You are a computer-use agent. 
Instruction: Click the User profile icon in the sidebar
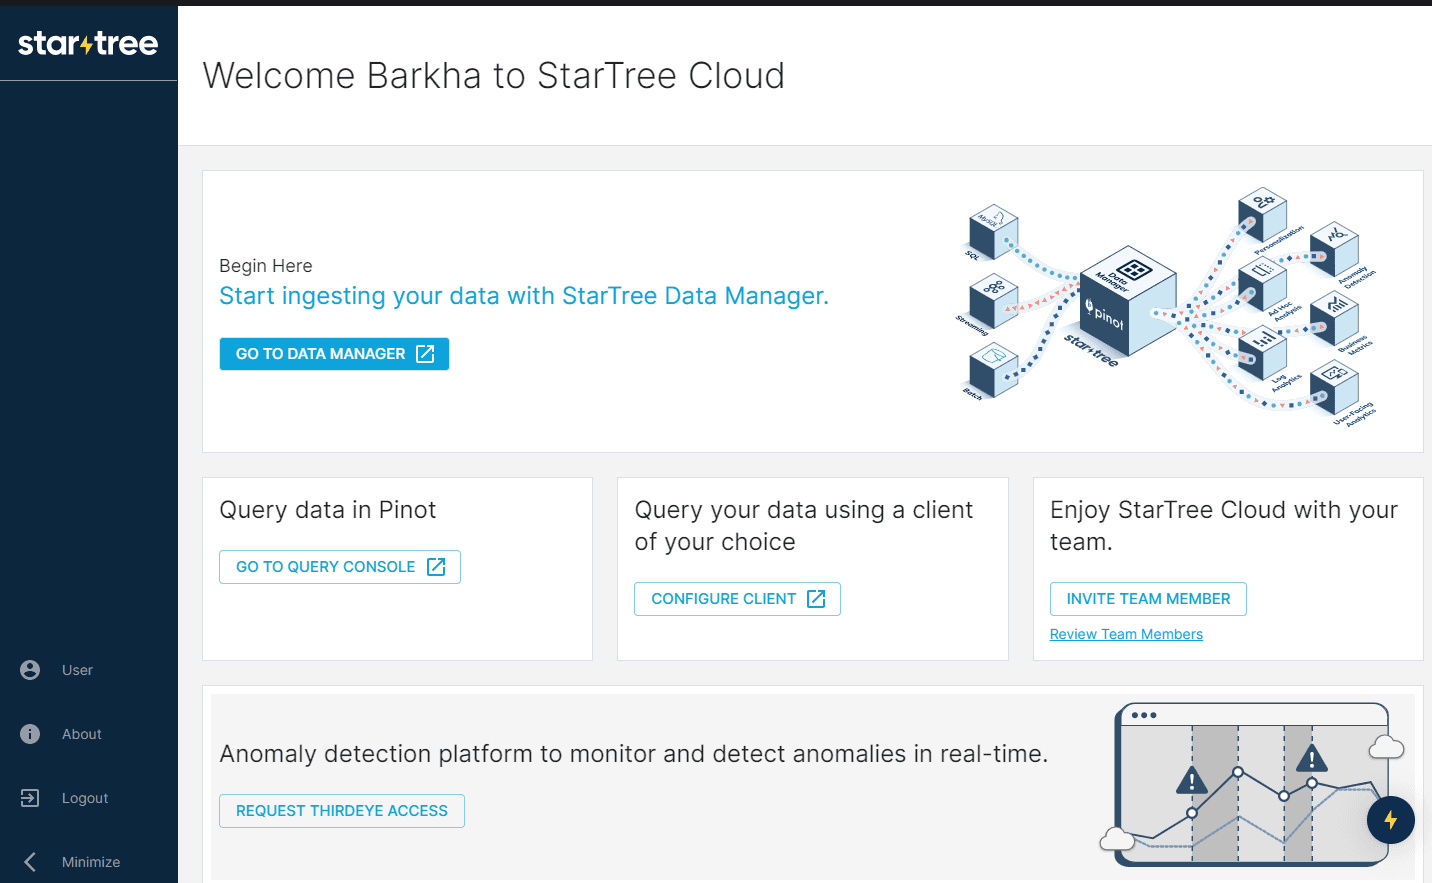pos(29,669)
